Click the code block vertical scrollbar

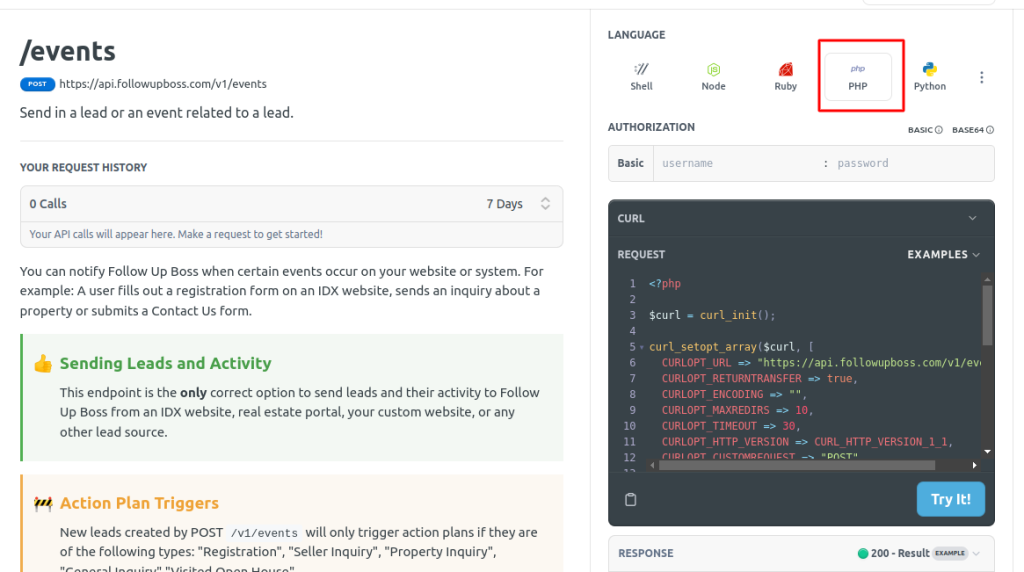[x=987, y=315]
